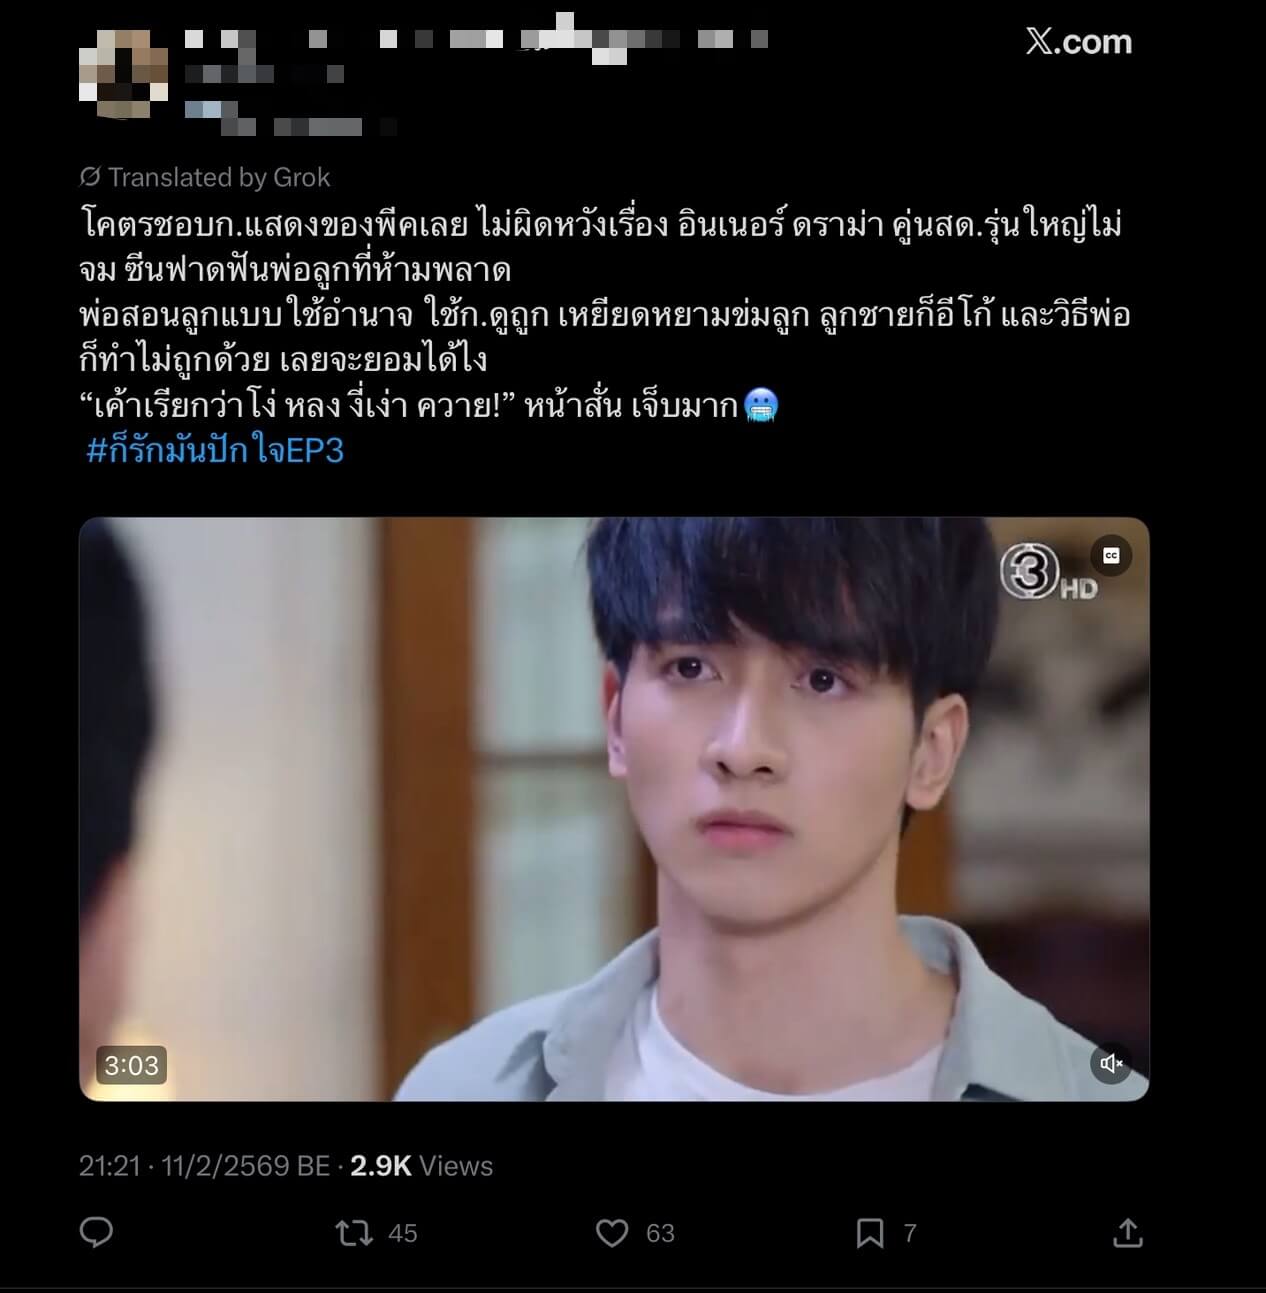1266x1293 pixels.
Task: Bookmark this post
Action: [870, 1233]
